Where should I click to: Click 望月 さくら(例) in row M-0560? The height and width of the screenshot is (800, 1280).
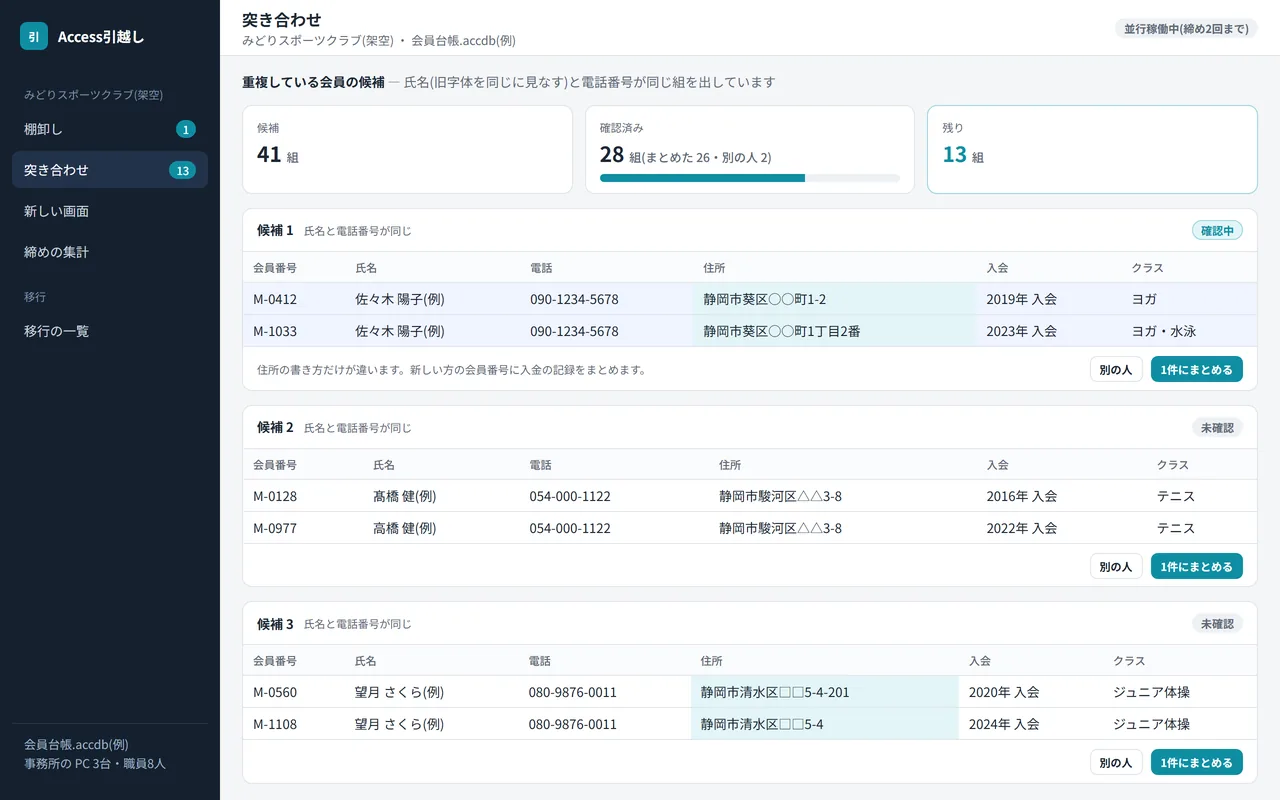point(399,692)
